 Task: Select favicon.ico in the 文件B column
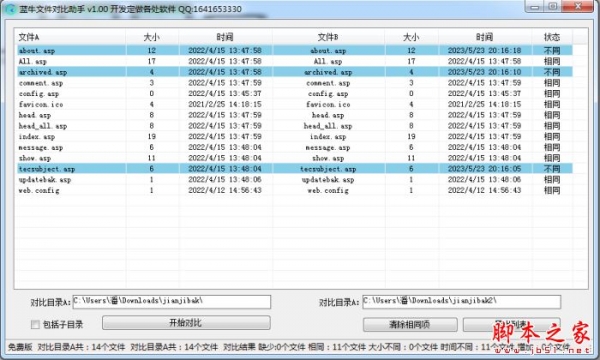pos(328,104)
